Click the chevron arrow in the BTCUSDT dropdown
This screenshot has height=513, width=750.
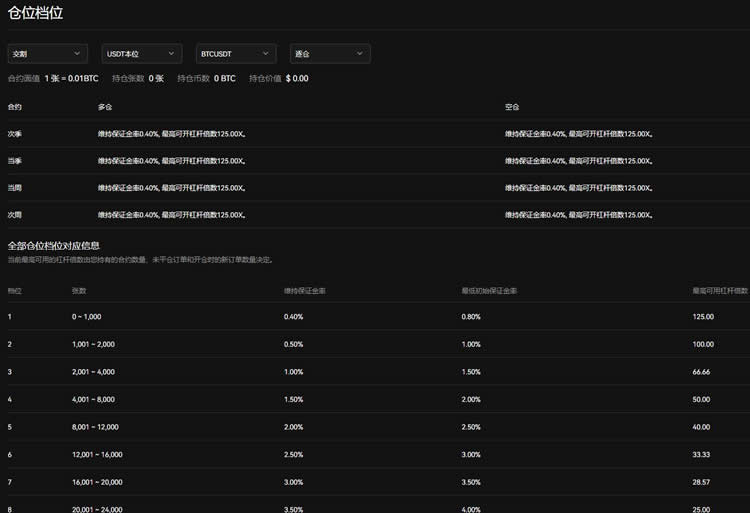[x=266, y=54]
